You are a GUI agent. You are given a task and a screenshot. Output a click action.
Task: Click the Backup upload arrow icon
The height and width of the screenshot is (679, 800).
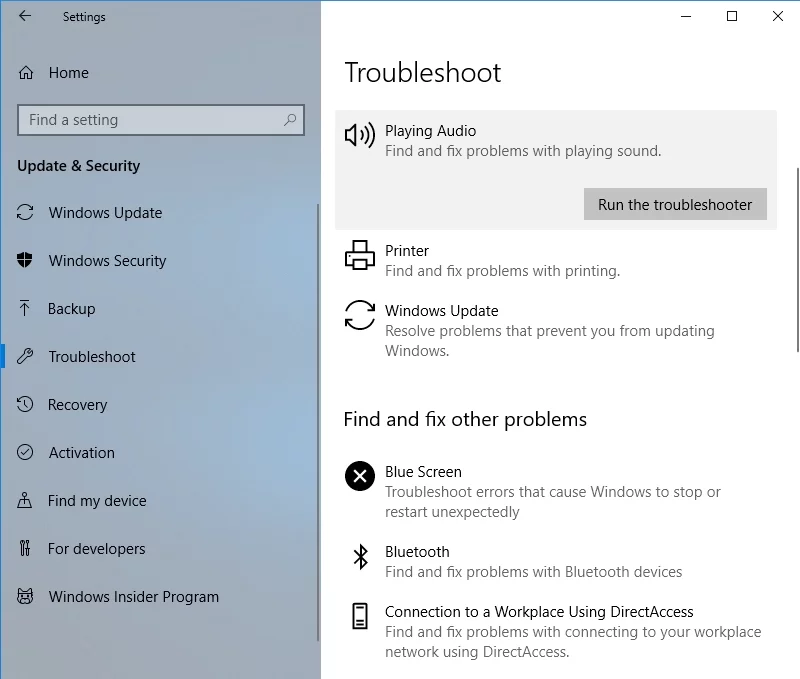point(26,309)
